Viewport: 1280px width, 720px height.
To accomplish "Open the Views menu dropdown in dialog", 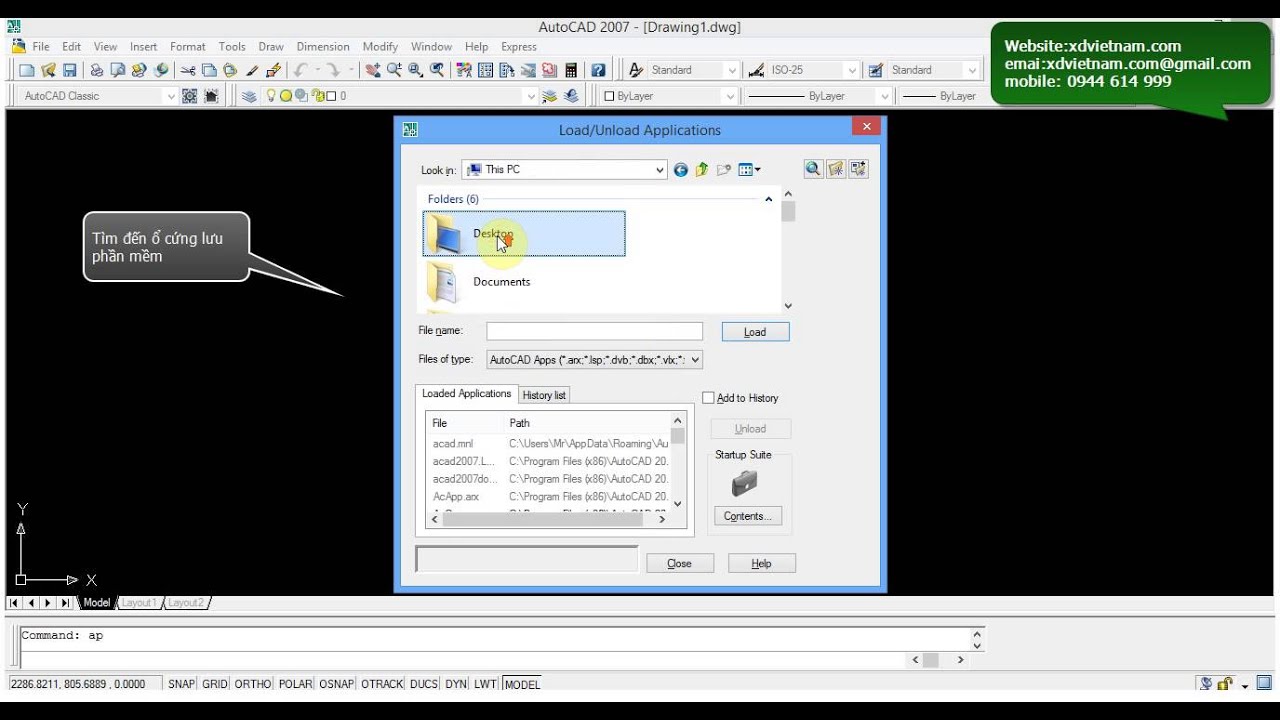I will point(757,170).
